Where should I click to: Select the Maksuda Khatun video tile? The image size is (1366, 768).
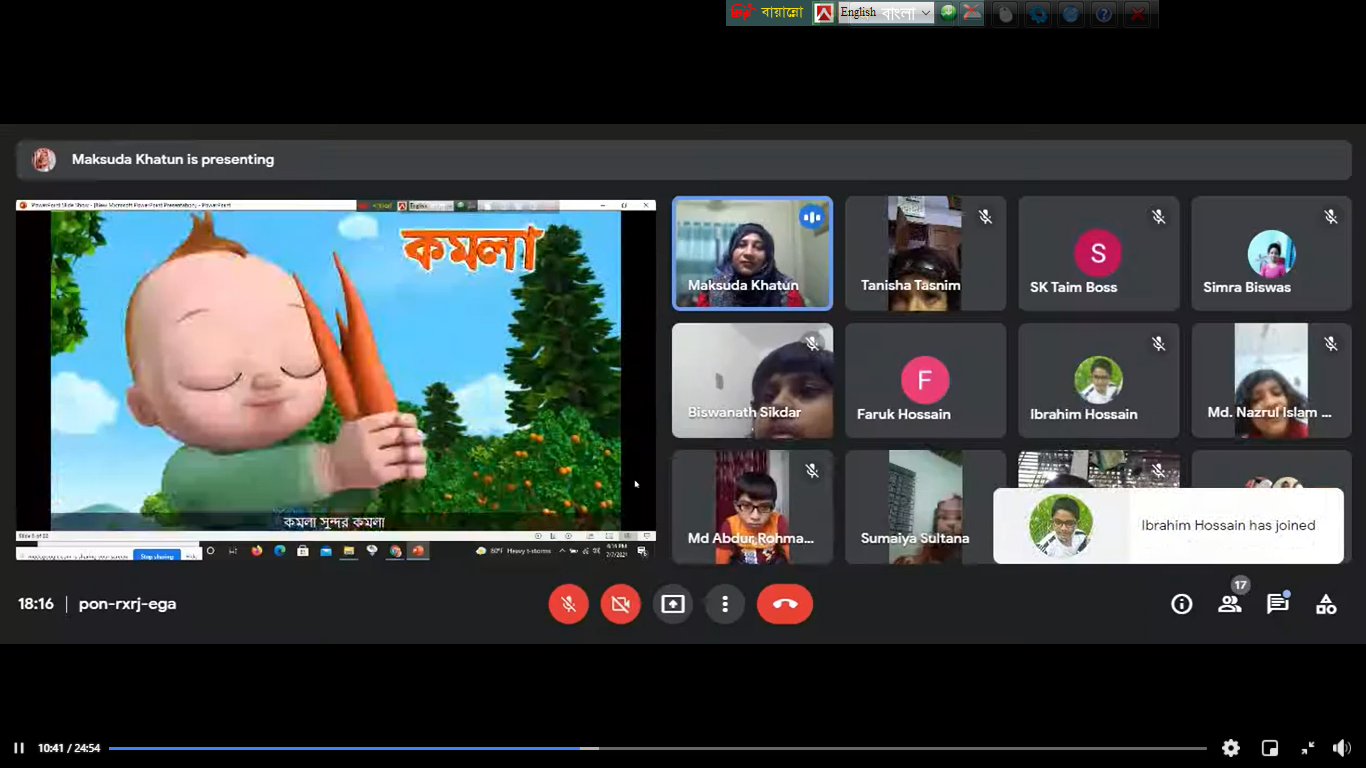tap(752, 253)
